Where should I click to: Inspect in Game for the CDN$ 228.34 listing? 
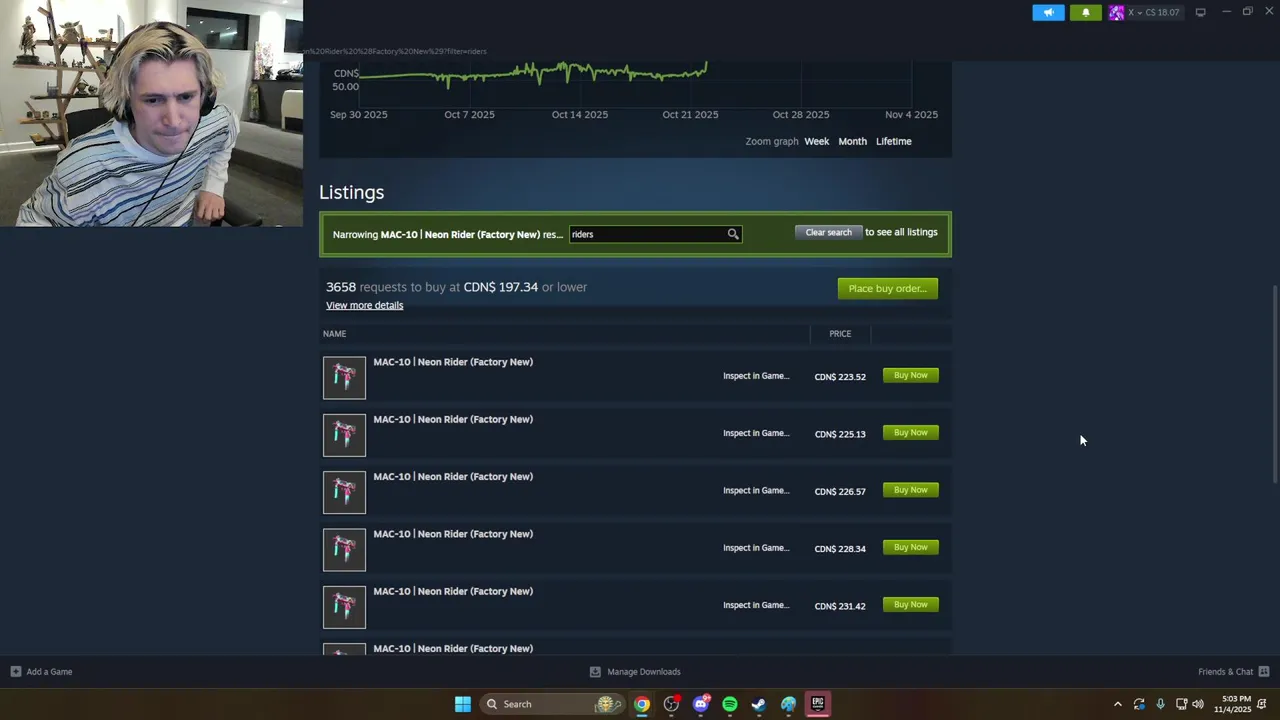click(756, 548)
